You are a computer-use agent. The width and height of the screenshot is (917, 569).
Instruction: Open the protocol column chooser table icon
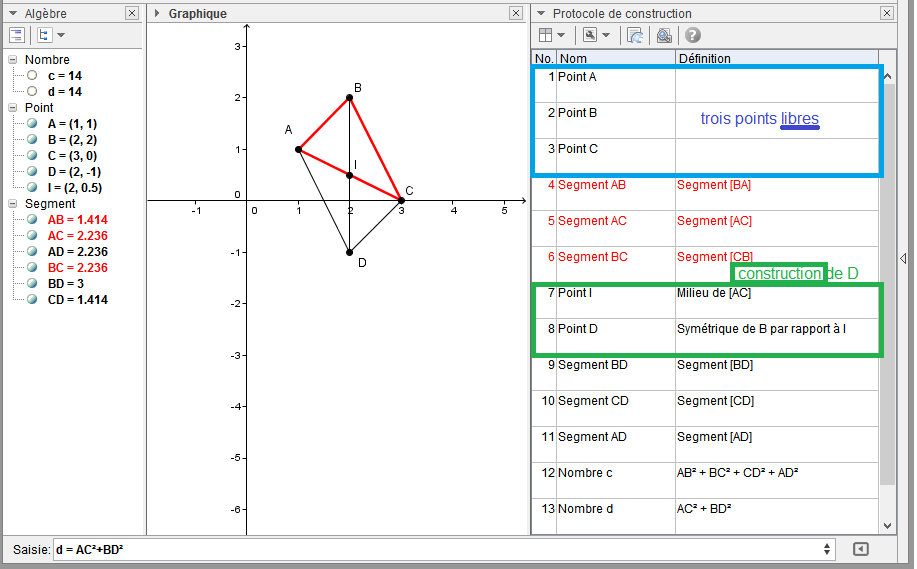pyautogui.click(x=546, y=35)
